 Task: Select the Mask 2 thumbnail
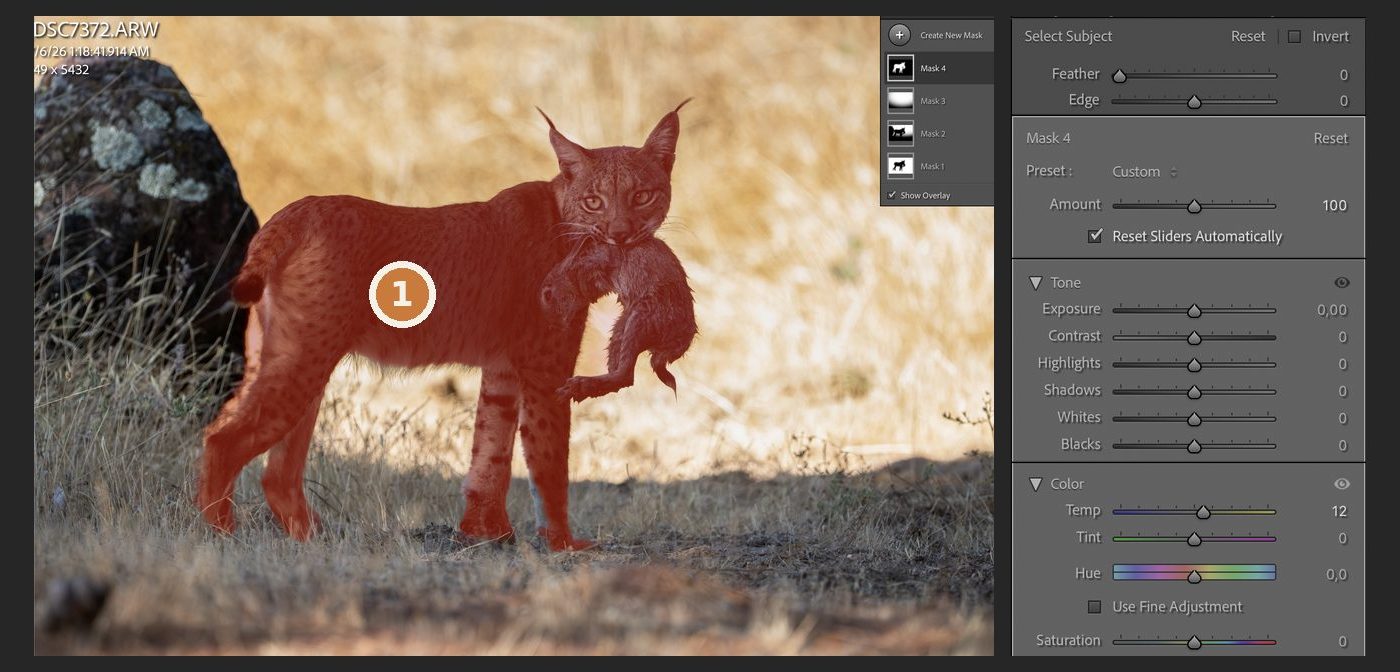click(x=900, y=133)
